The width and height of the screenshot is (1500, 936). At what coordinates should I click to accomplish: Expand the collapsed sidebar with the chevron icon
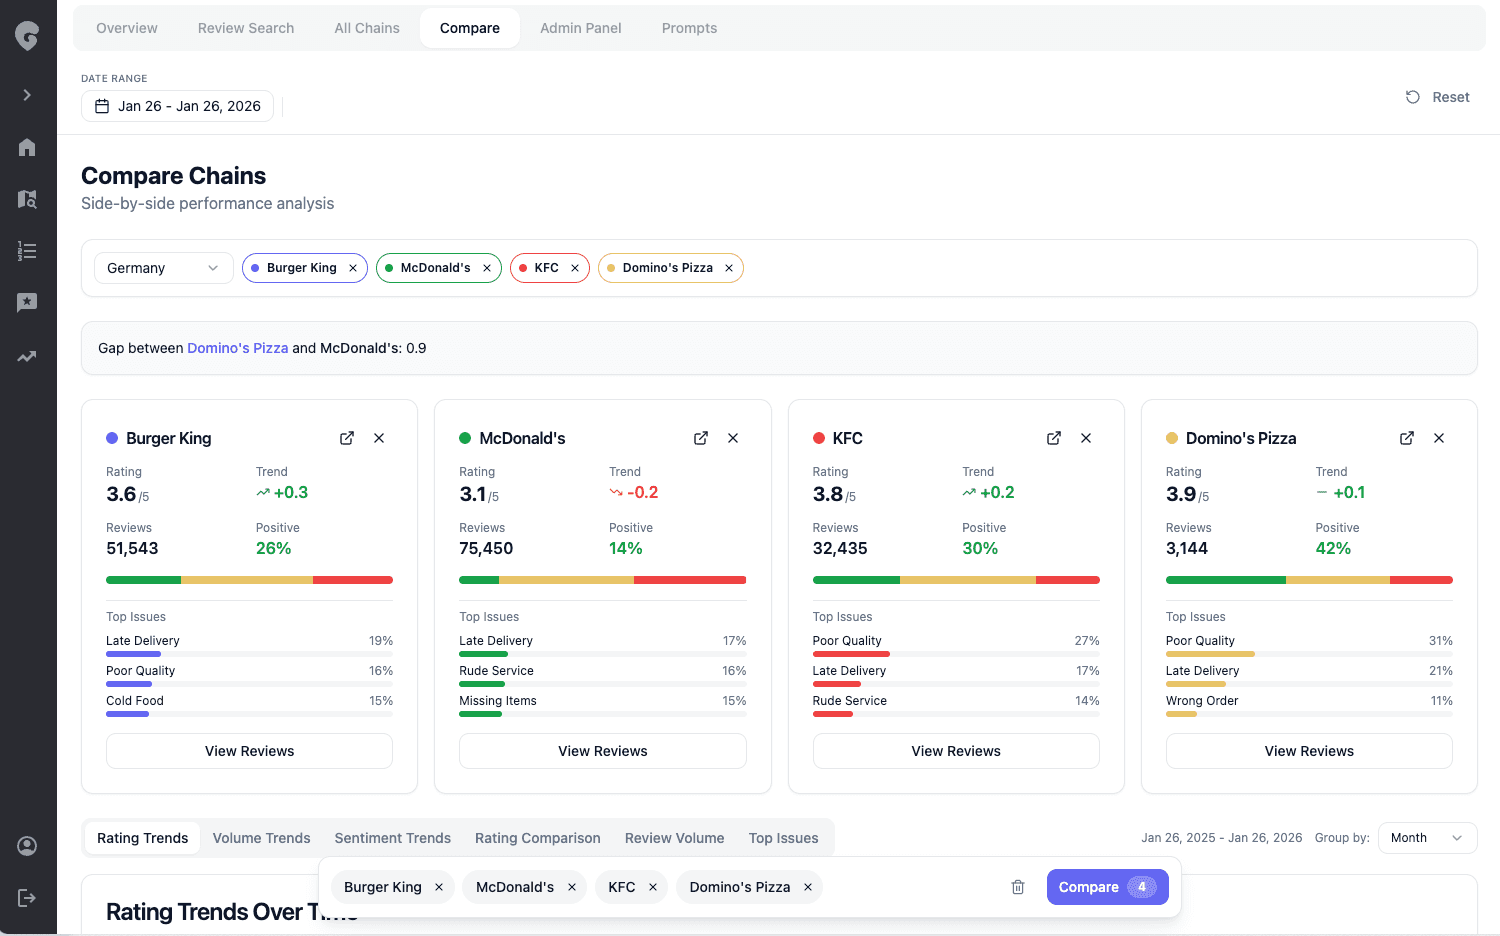coord(27,95)
